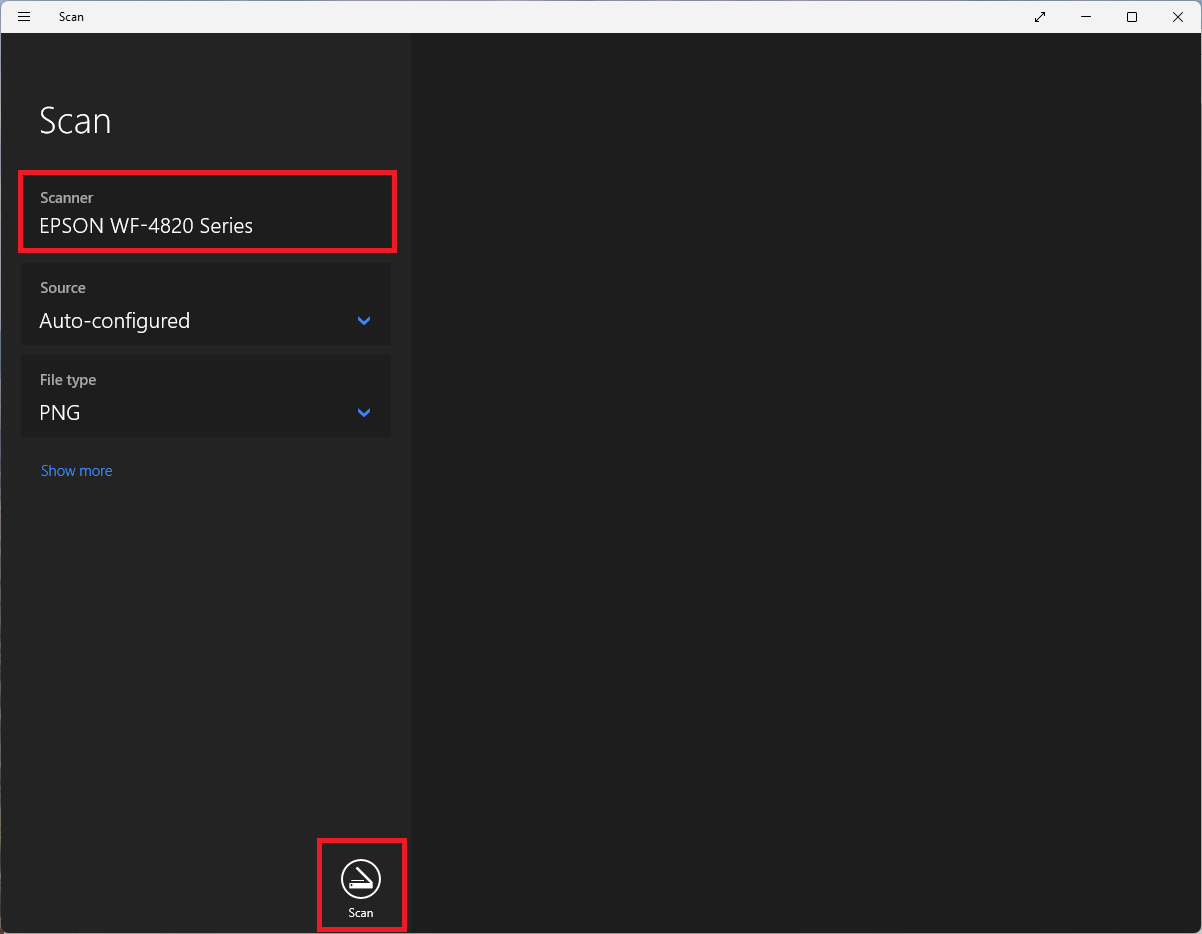Maximize the Scan app window

(1132, 17)
